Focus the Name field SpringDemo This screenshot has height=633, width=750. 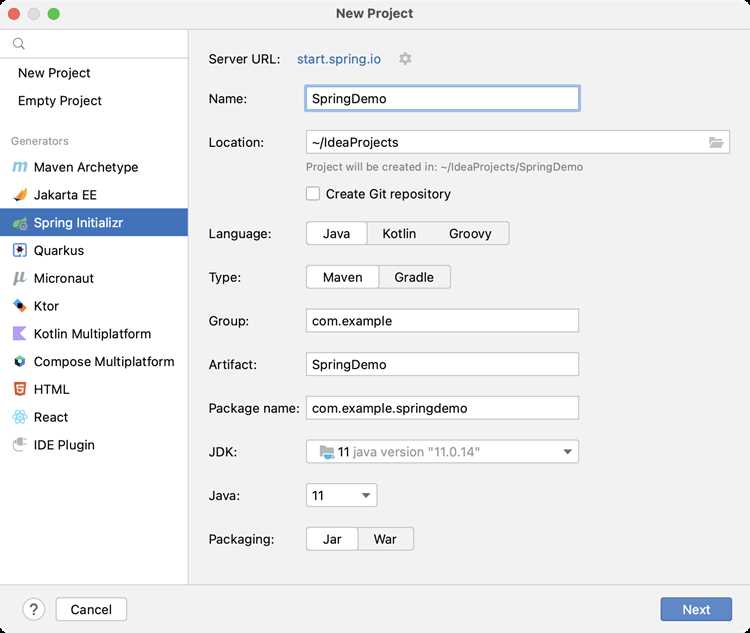point(442,99)
